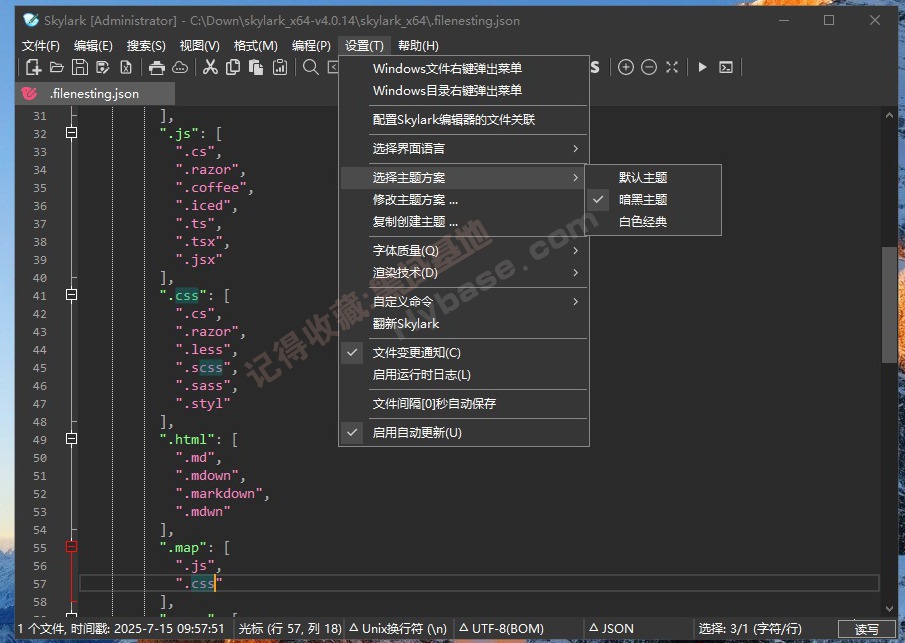Click line number 44 in the gutter
The width and height of the screenshot is (905, 643).
pyautogui.click(x=40, y=350)
